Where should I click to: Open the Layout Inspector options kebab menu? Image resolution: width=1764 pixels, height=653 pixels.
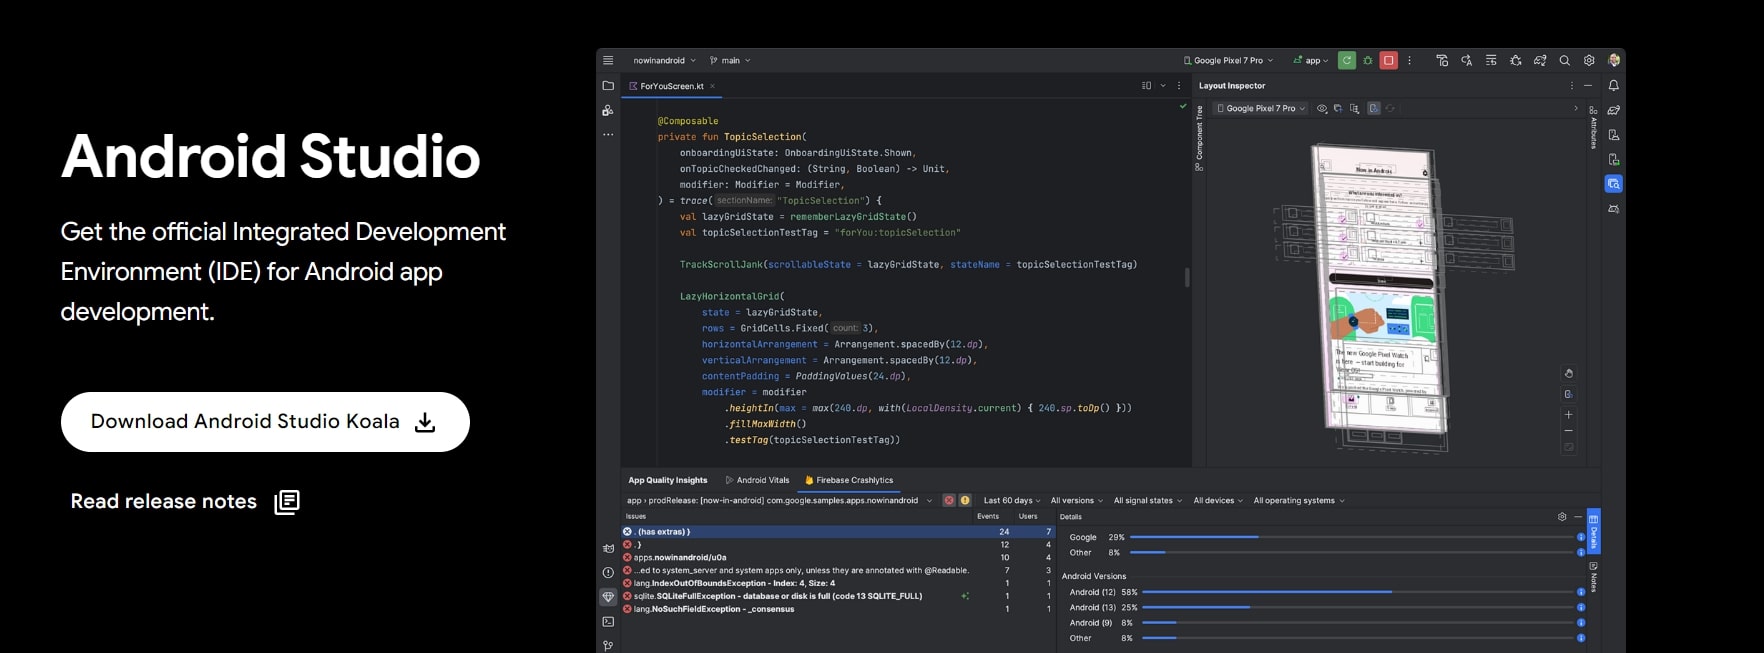pos(1571,86)
